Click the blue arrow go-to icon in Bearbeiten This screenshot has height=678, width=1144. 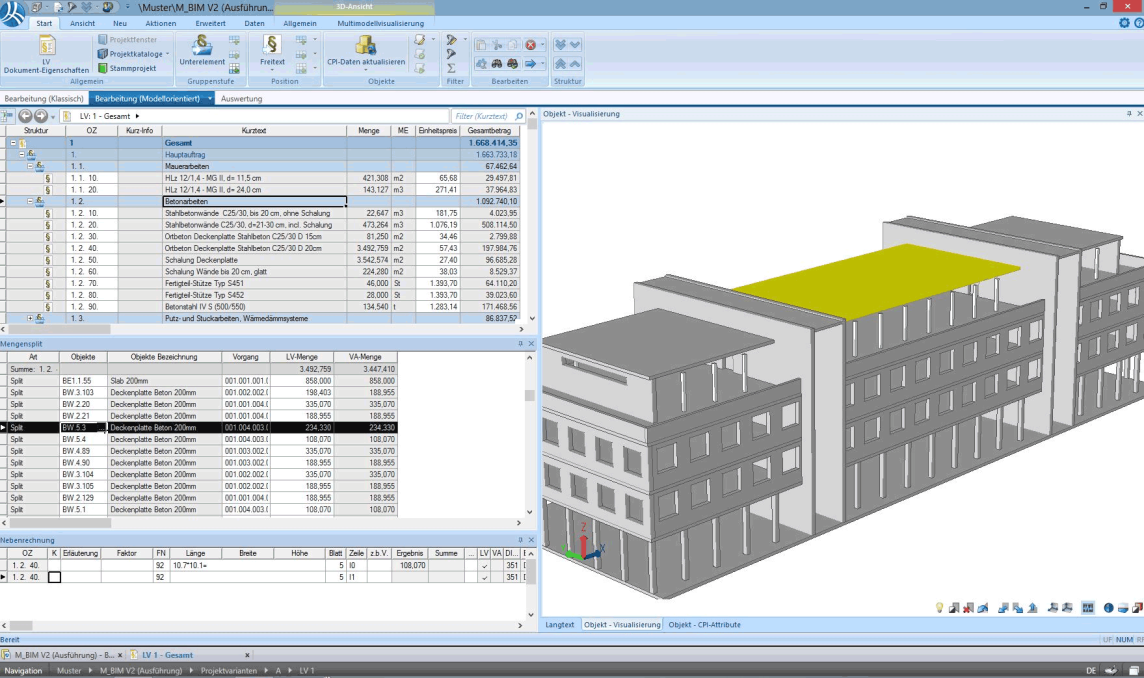pos(530,64)
